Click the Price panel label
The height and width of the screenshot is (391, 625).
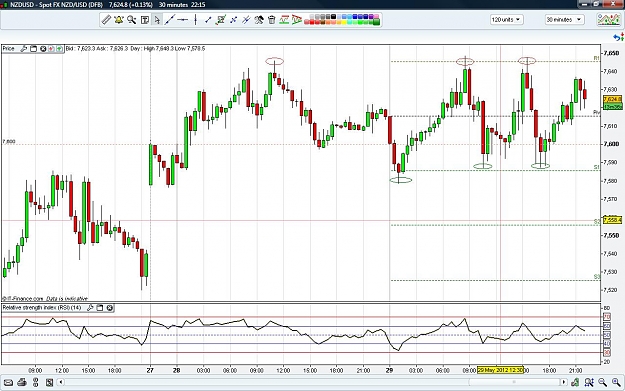click(x=8, y=49)
